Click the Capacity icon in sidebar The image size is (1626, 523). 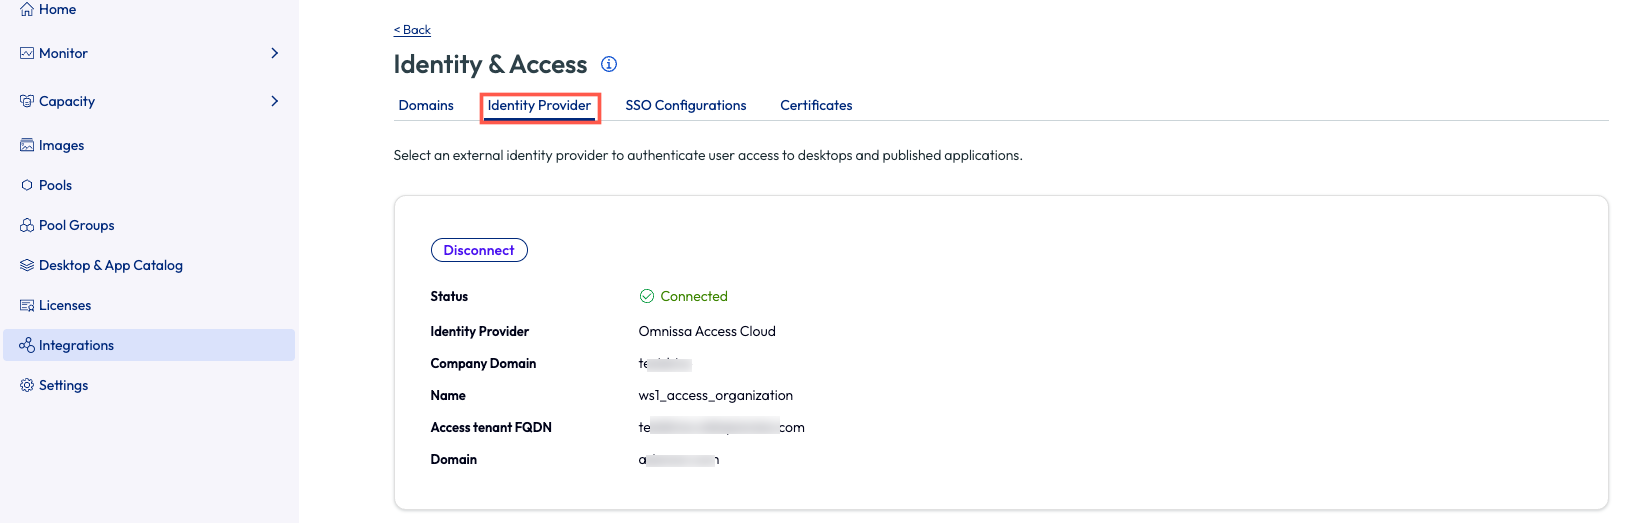tap(27, 101)
